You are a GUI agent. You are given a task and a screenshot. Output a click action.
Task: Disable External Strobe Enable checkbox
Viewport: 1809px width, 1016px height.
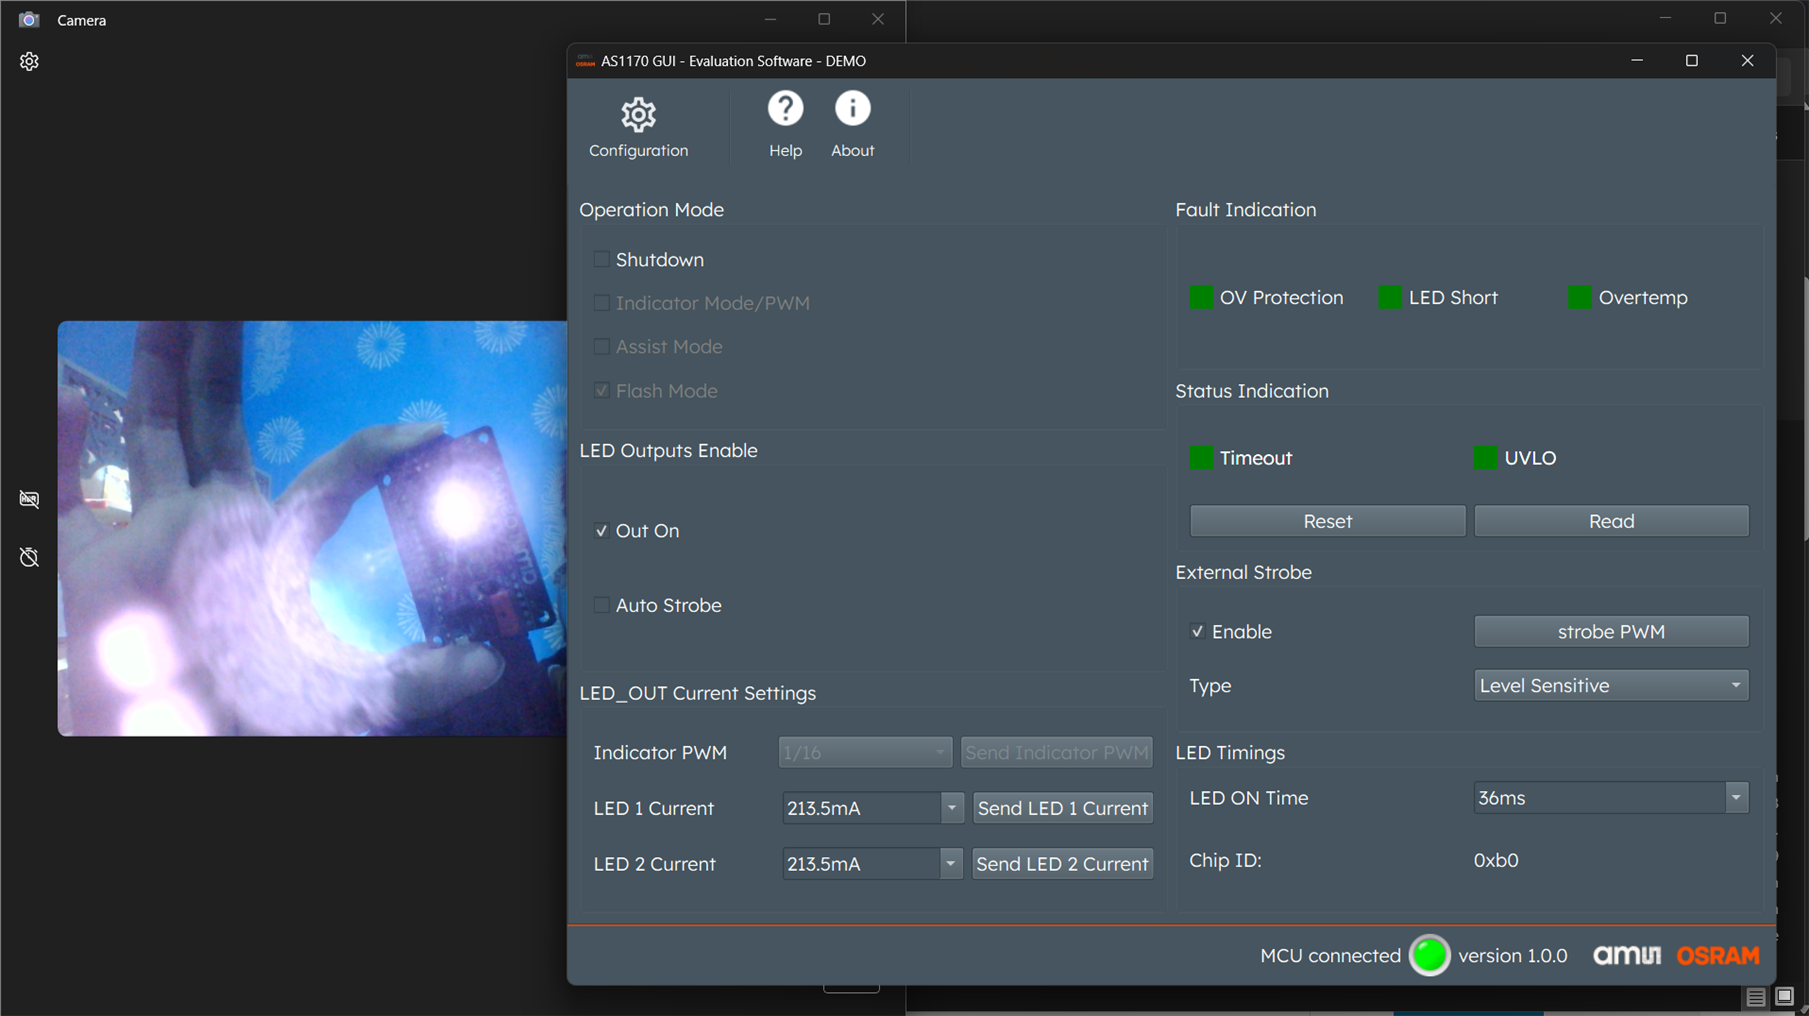[1197, 632]
